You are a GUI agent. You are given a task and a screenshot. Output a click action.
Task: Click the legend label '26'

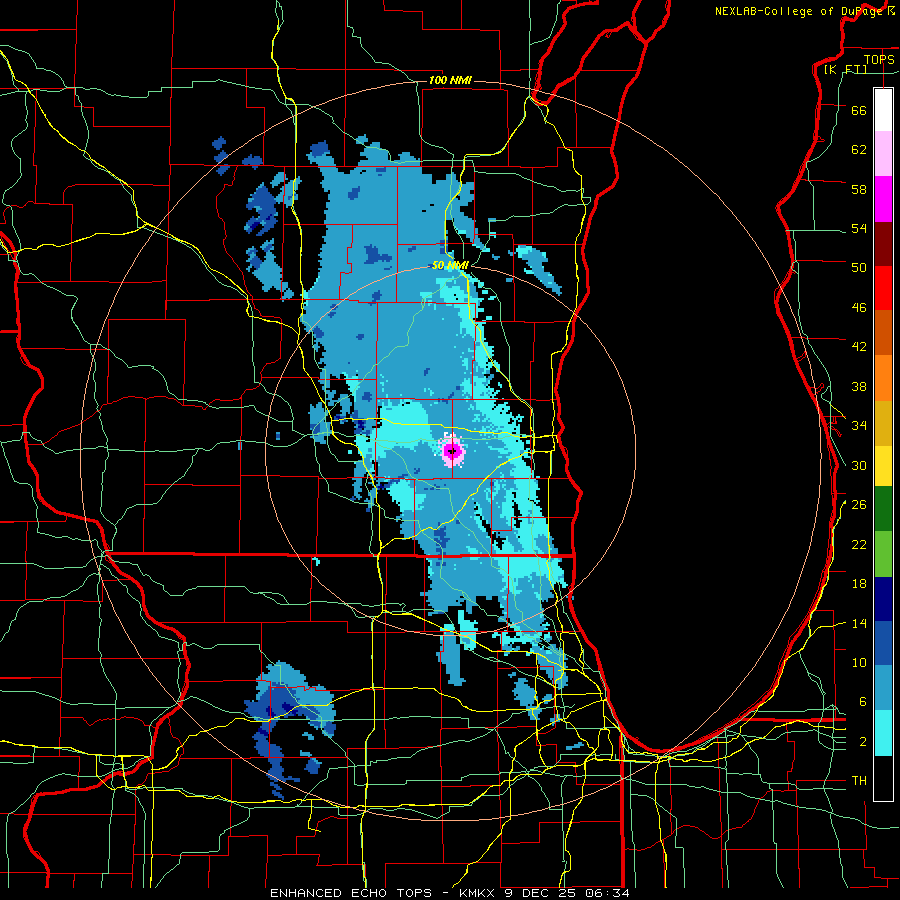pos(859,505)
